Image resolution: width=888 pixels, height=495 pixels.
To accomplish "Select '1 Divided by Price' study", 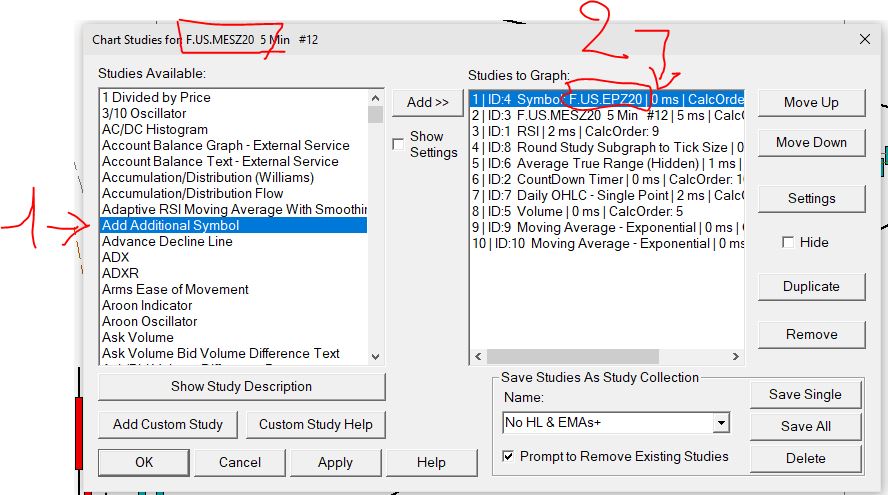I will point(233,97).
